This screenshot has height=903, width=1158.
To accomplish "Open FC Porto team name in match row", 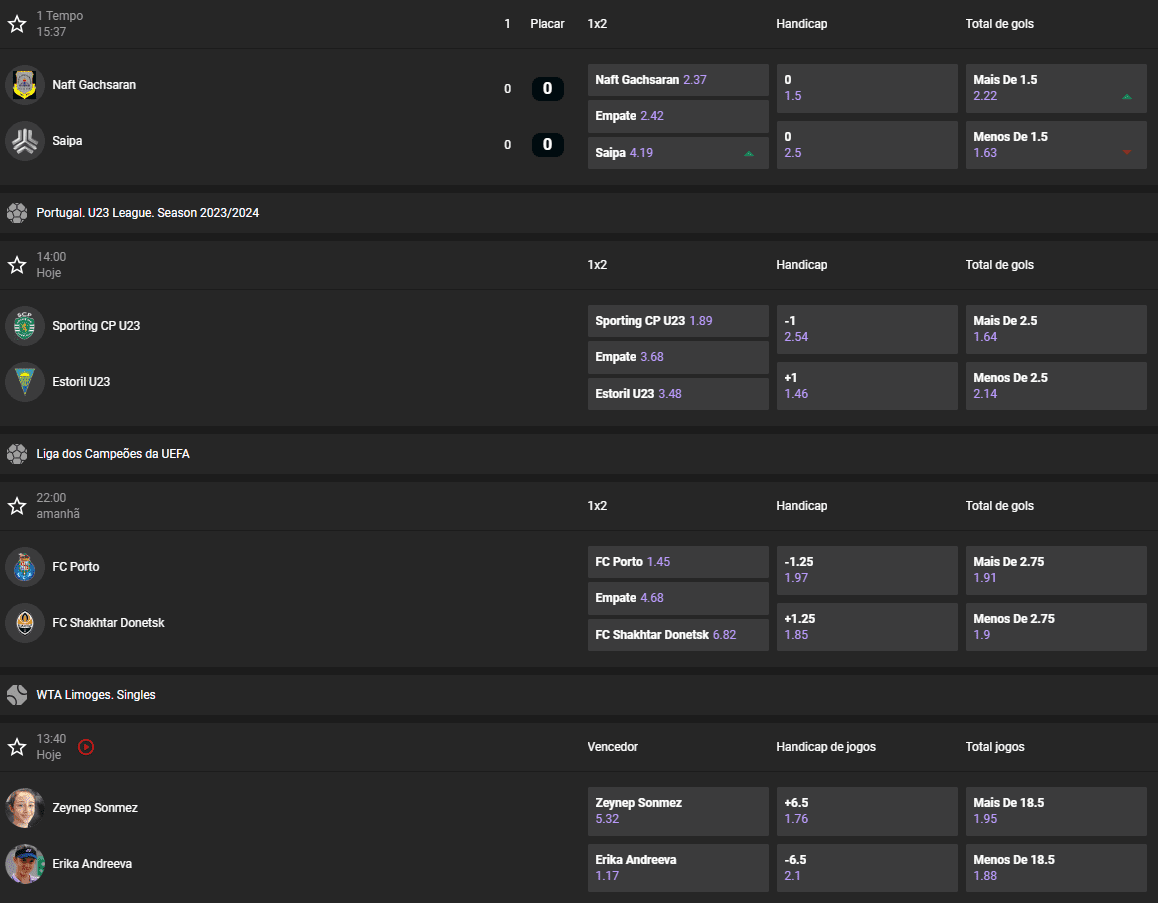I will [75, 567].
